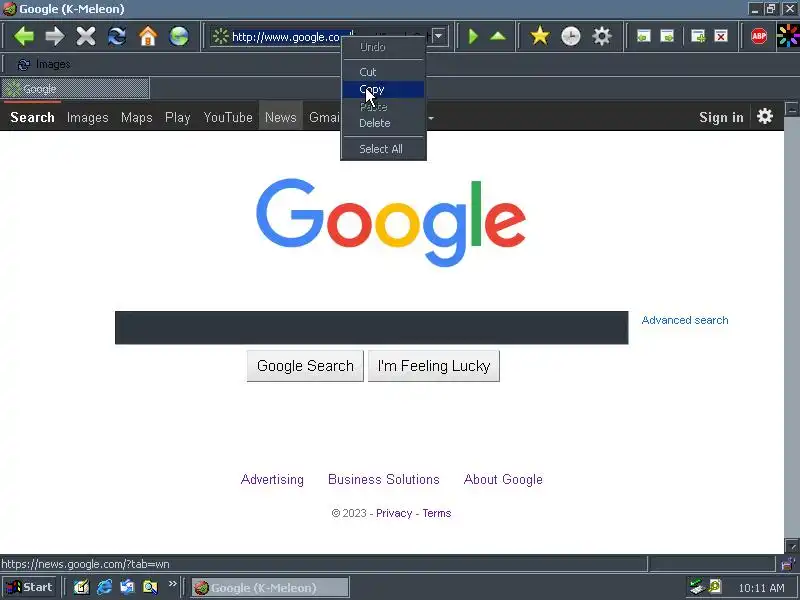Open the Privacy link in the footer

point(394,513)
